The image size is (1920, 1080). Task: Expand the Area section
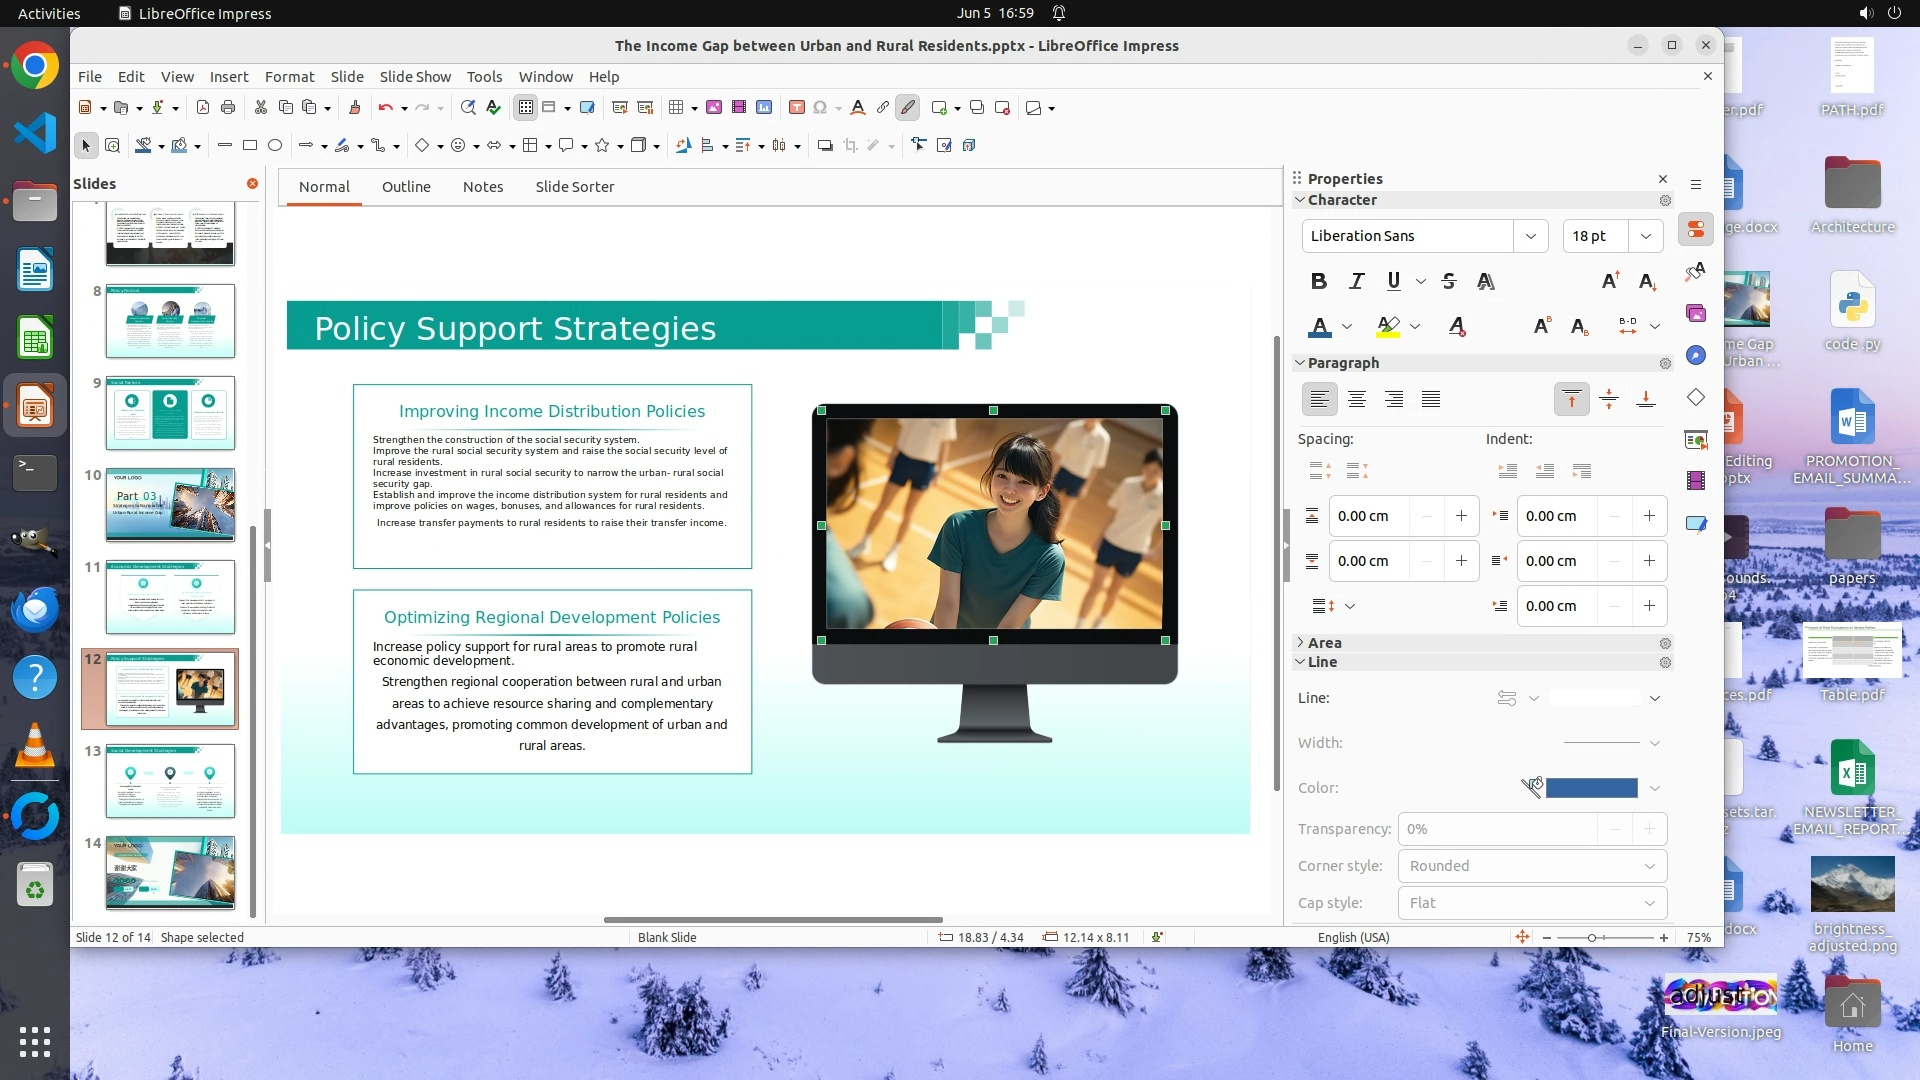tap(1324, 643)
